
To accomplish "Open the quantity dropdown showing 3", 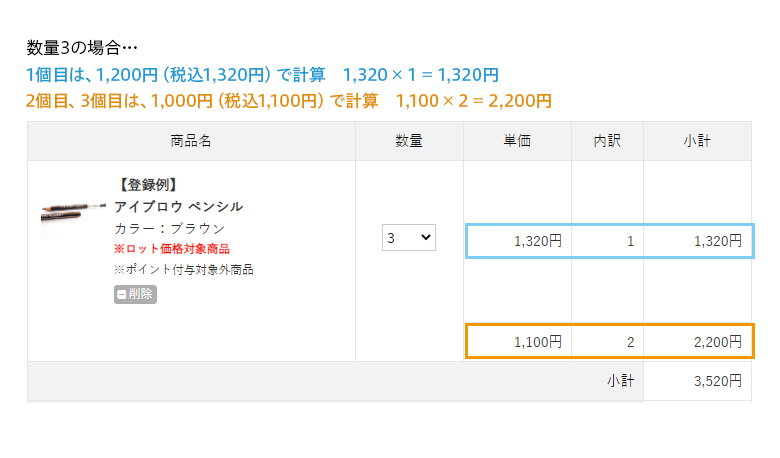I will coord(409,238).
